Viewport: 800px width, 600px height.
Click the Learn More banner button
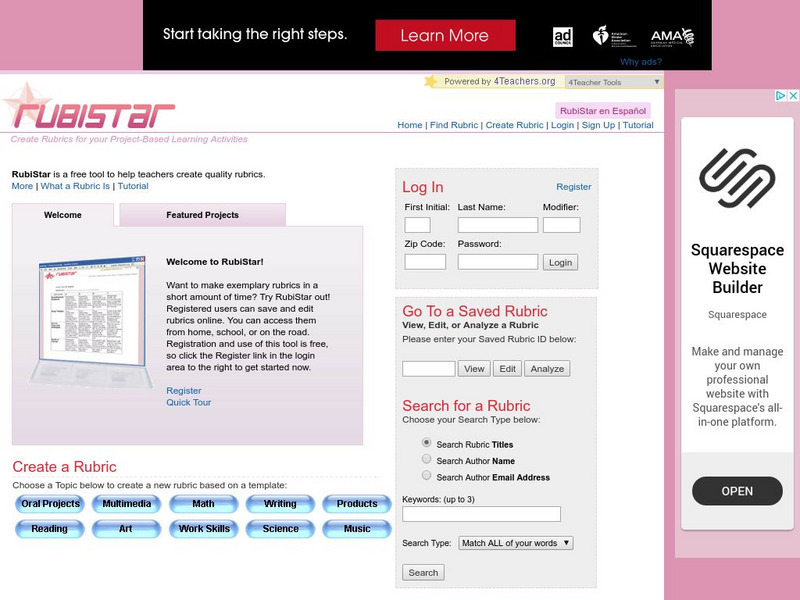click(444, 36)
